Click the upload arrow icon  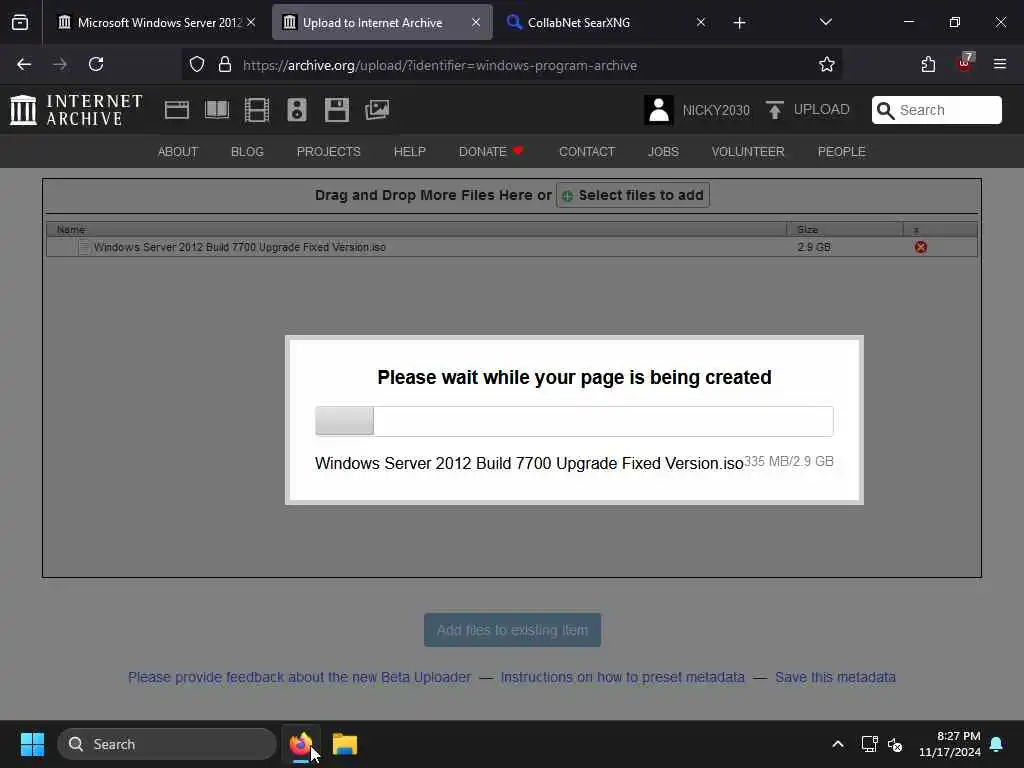[775, 110]
